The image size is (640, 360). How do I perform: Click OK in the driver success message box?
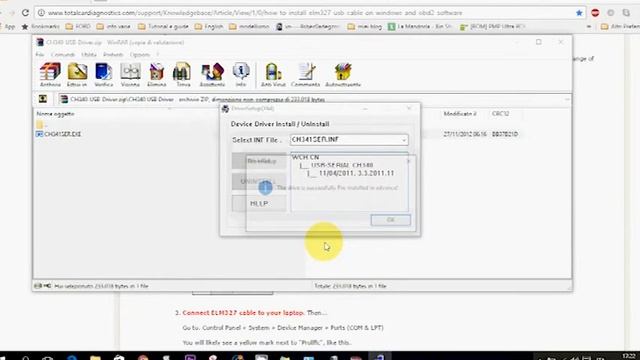coord(391,220)
